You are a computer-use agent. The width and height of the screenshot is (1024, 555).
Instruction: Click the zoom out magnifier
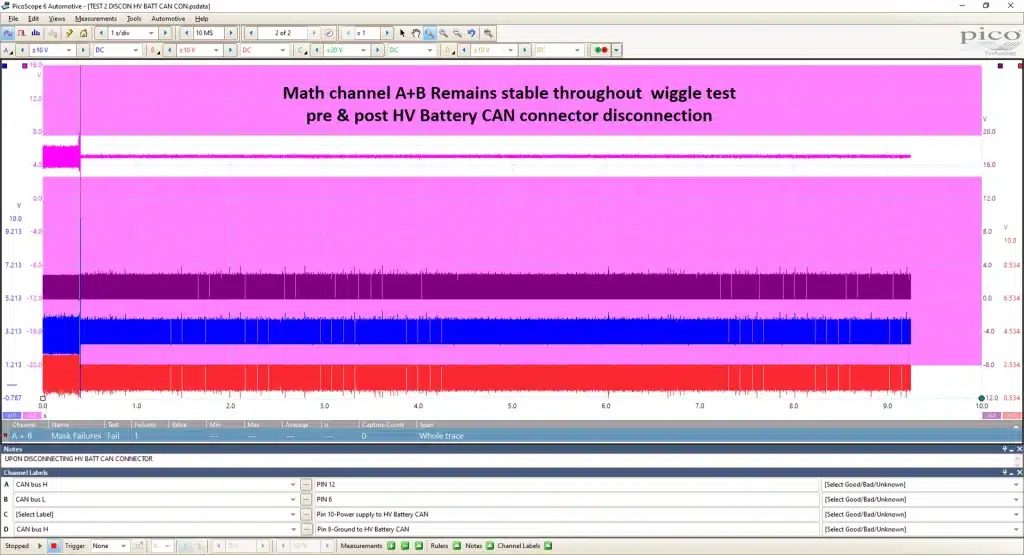(x=458, y=33)
